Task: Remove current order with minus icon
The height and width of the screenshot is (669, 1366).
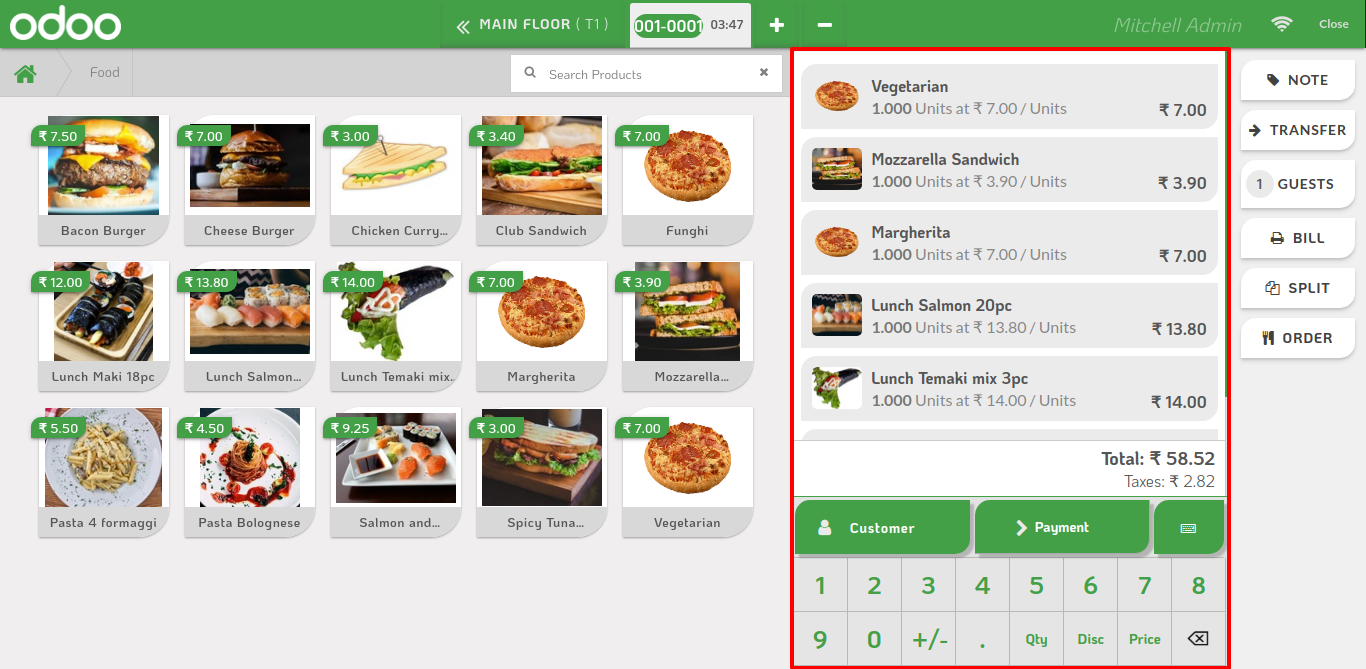Action: click(x=824, y=25)
